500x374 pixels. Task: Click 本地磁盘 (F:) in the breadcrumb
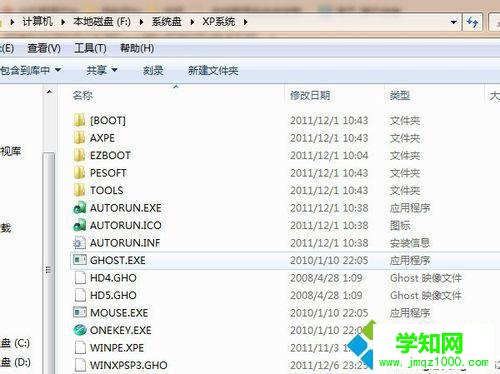coord(102,22)
